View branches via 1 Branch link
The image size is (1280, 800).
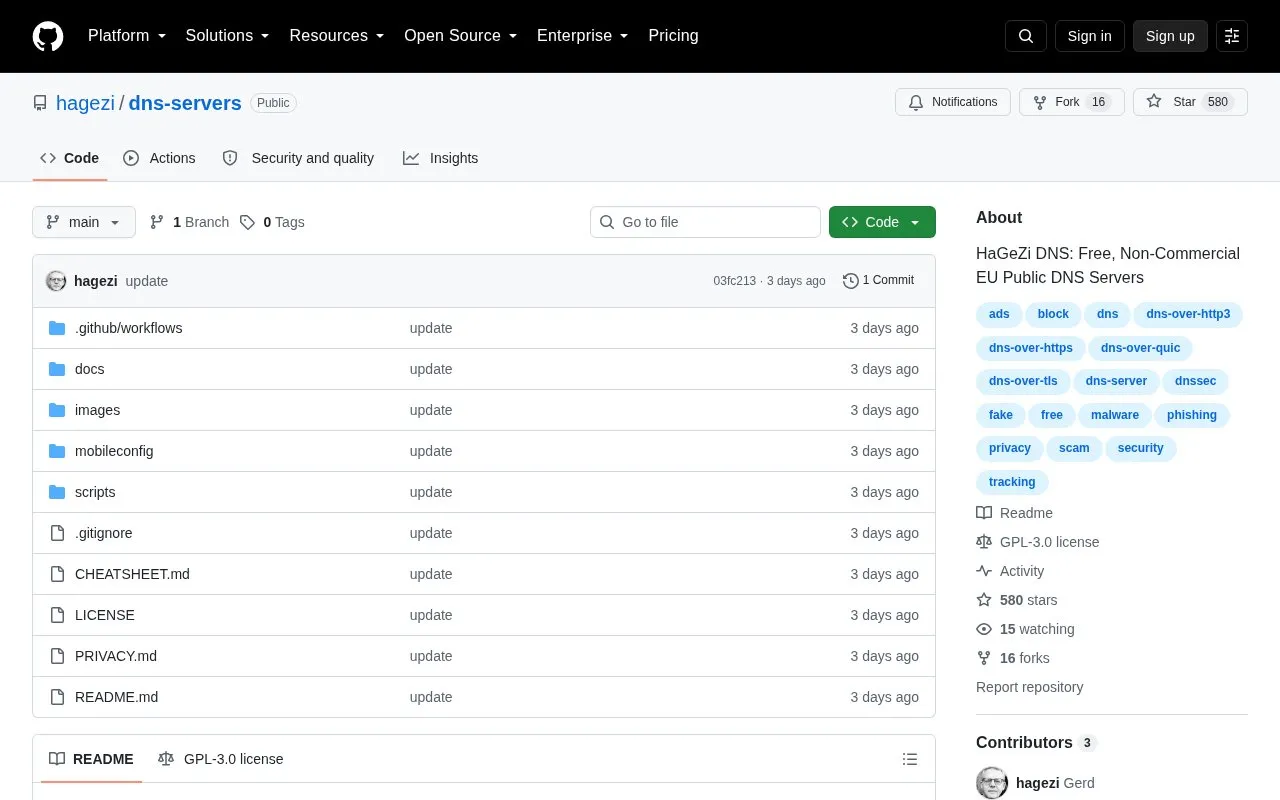189,222
